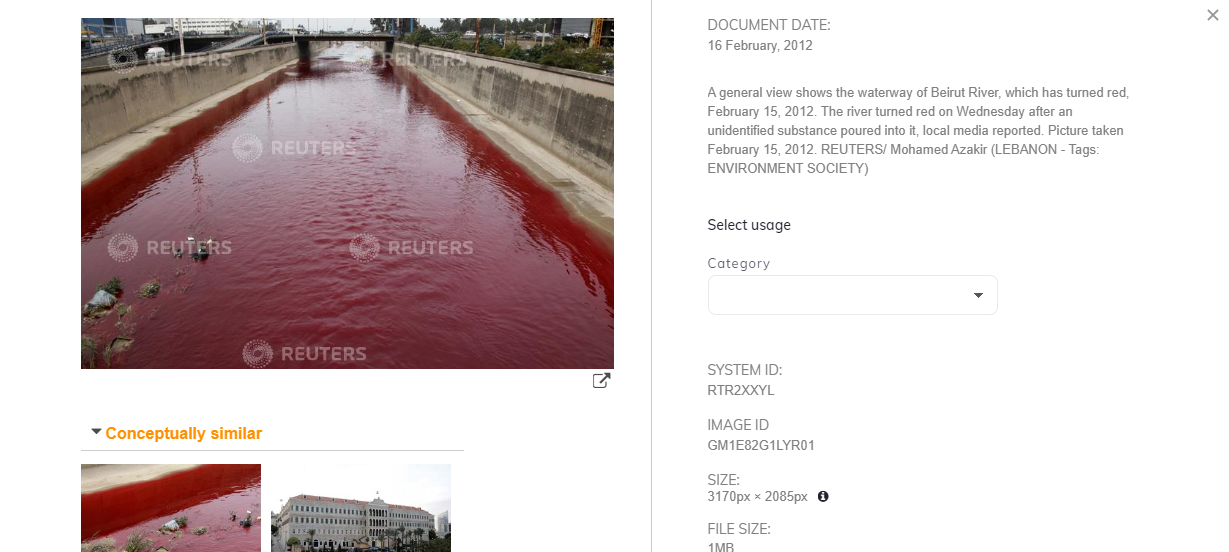The image size is (1229, 552).
Task: Click the Conceptually similar heading
Action: click(183, 434)
